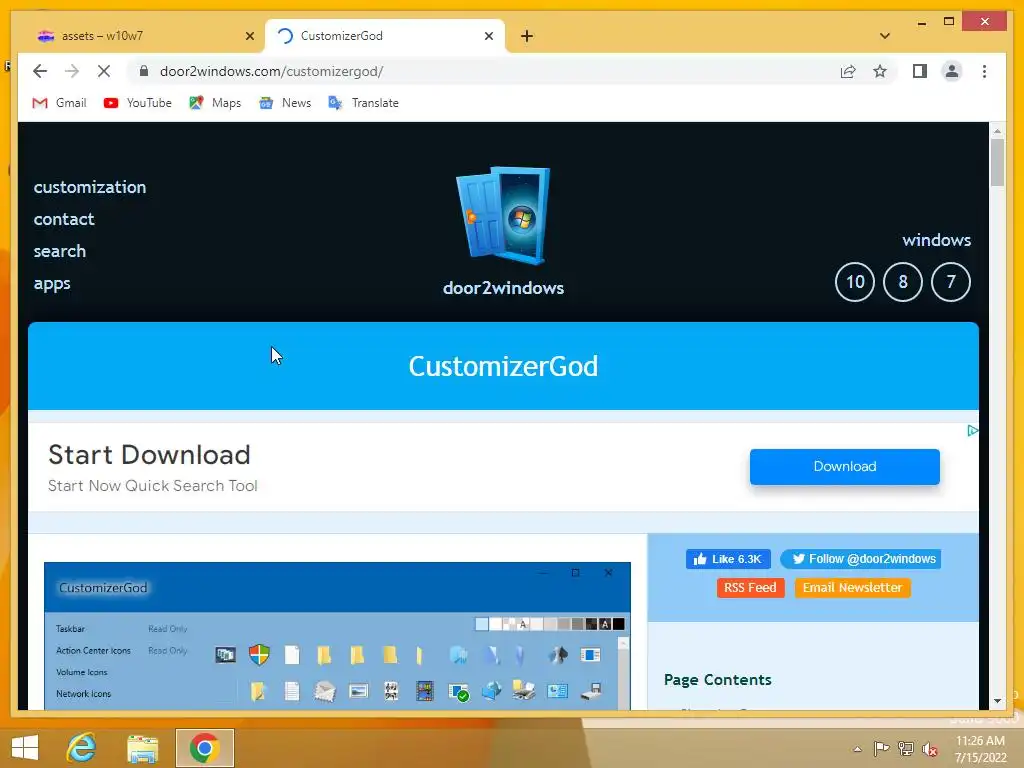Open a new tab
The height and width of the screenshot is (768, 1024).
point(527,36)
